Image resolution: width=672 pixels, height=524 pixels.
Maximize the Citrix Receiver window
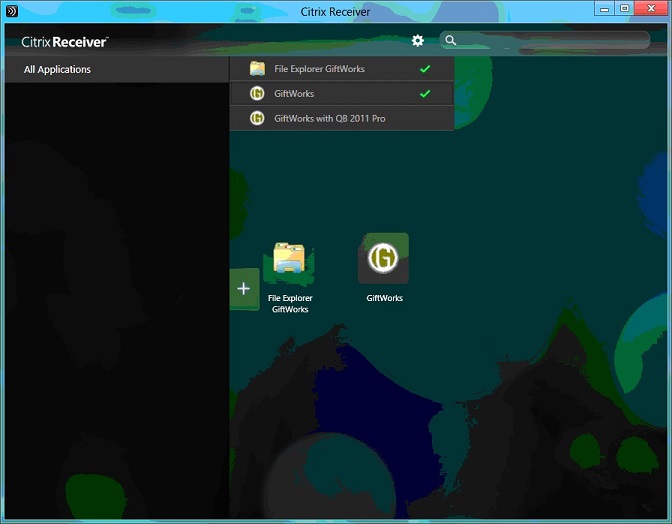point(625,9)
